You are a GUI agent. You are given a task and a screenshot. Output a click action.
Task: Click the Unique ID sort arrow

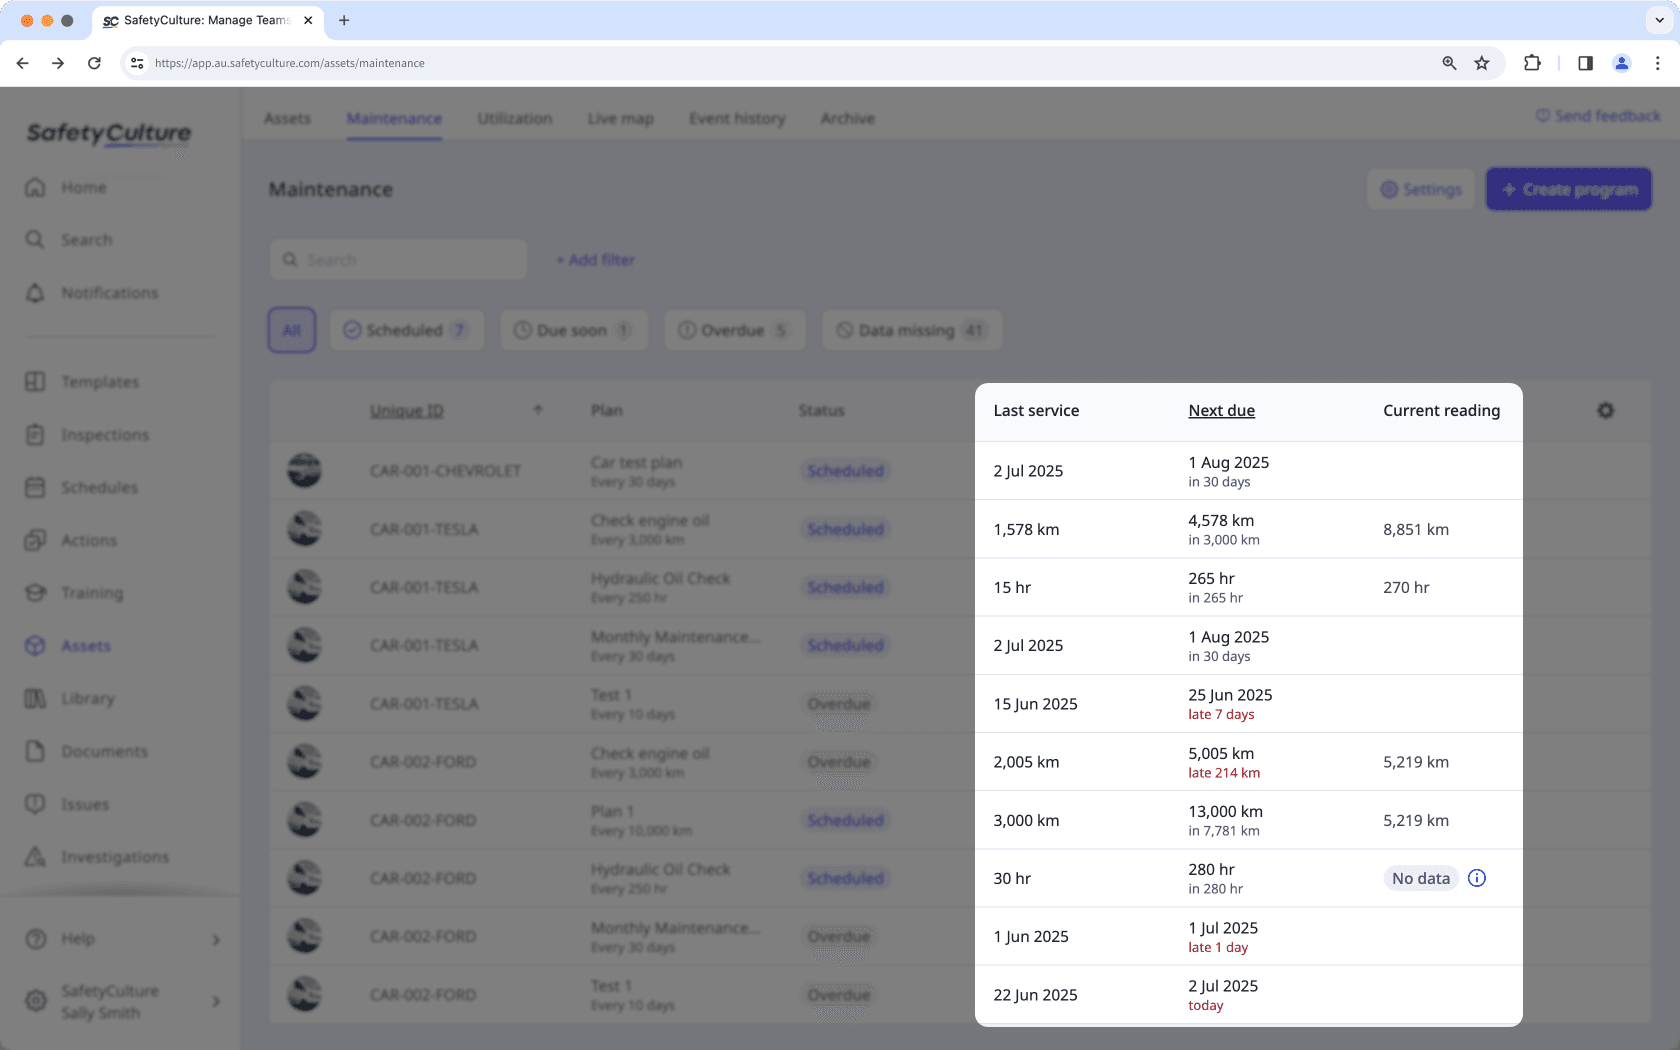point(538,410)
